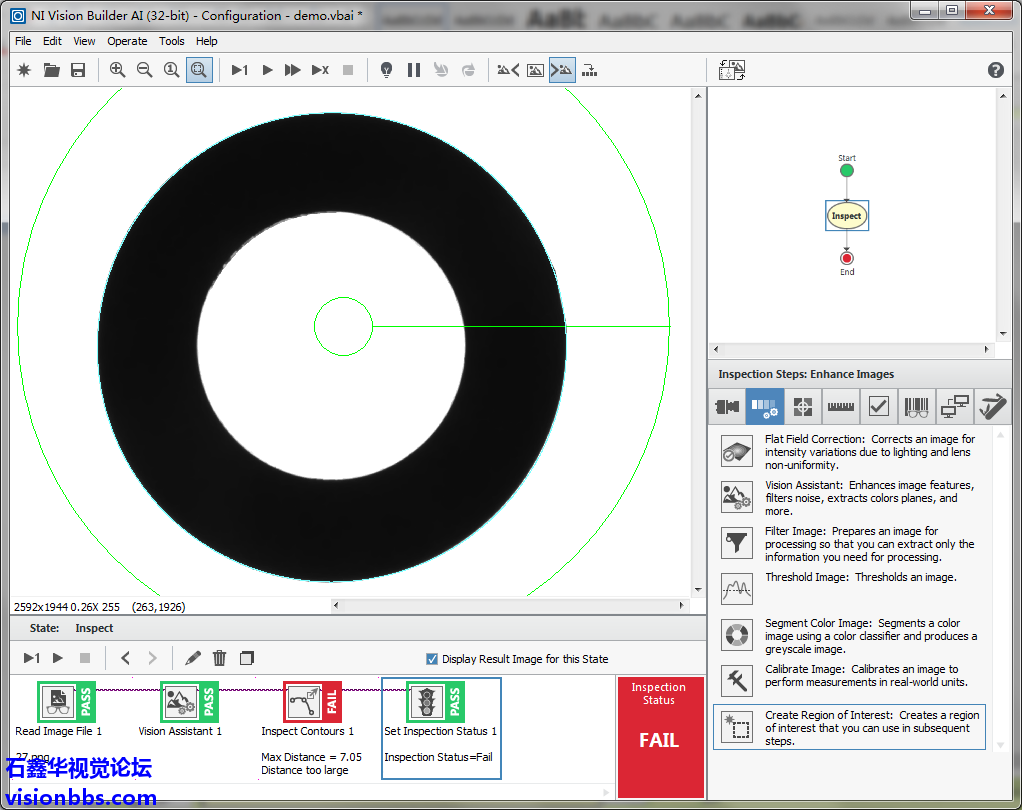Click the Zoom In magnifier icon
1022x810 pixels.
click(118, 70)
